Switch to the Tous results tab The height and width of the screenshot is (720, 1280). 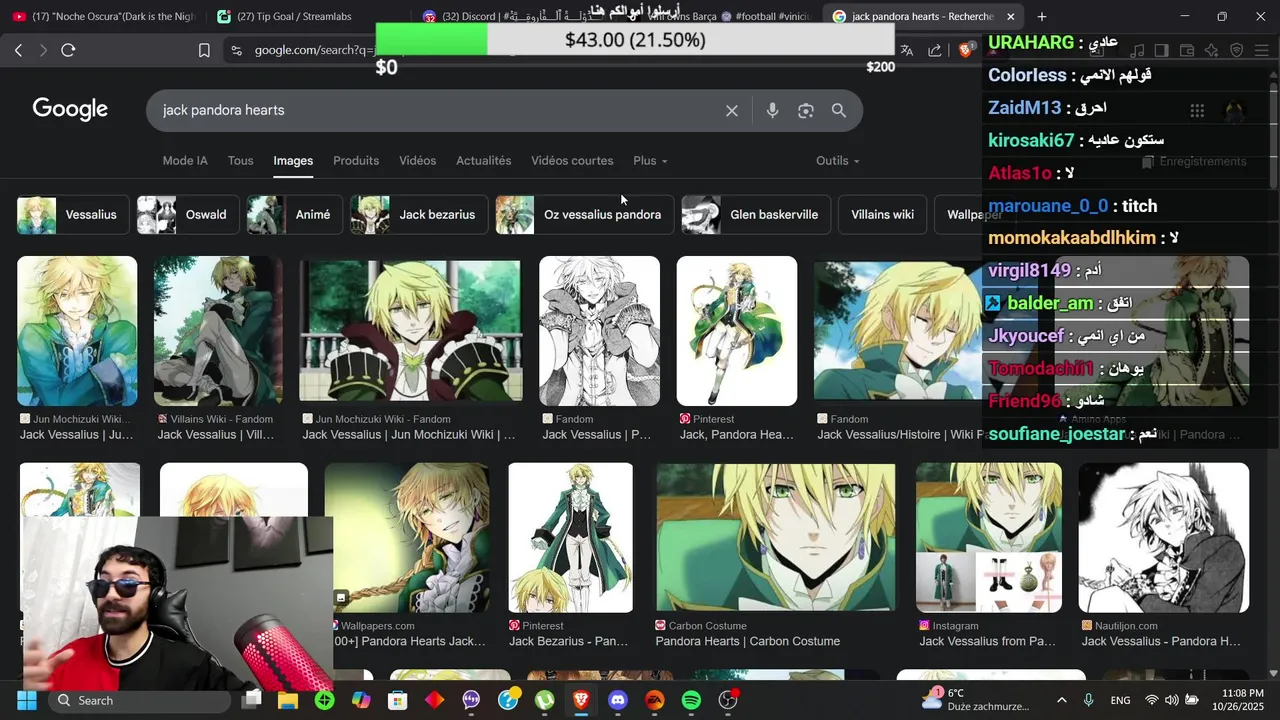point(240,161)
